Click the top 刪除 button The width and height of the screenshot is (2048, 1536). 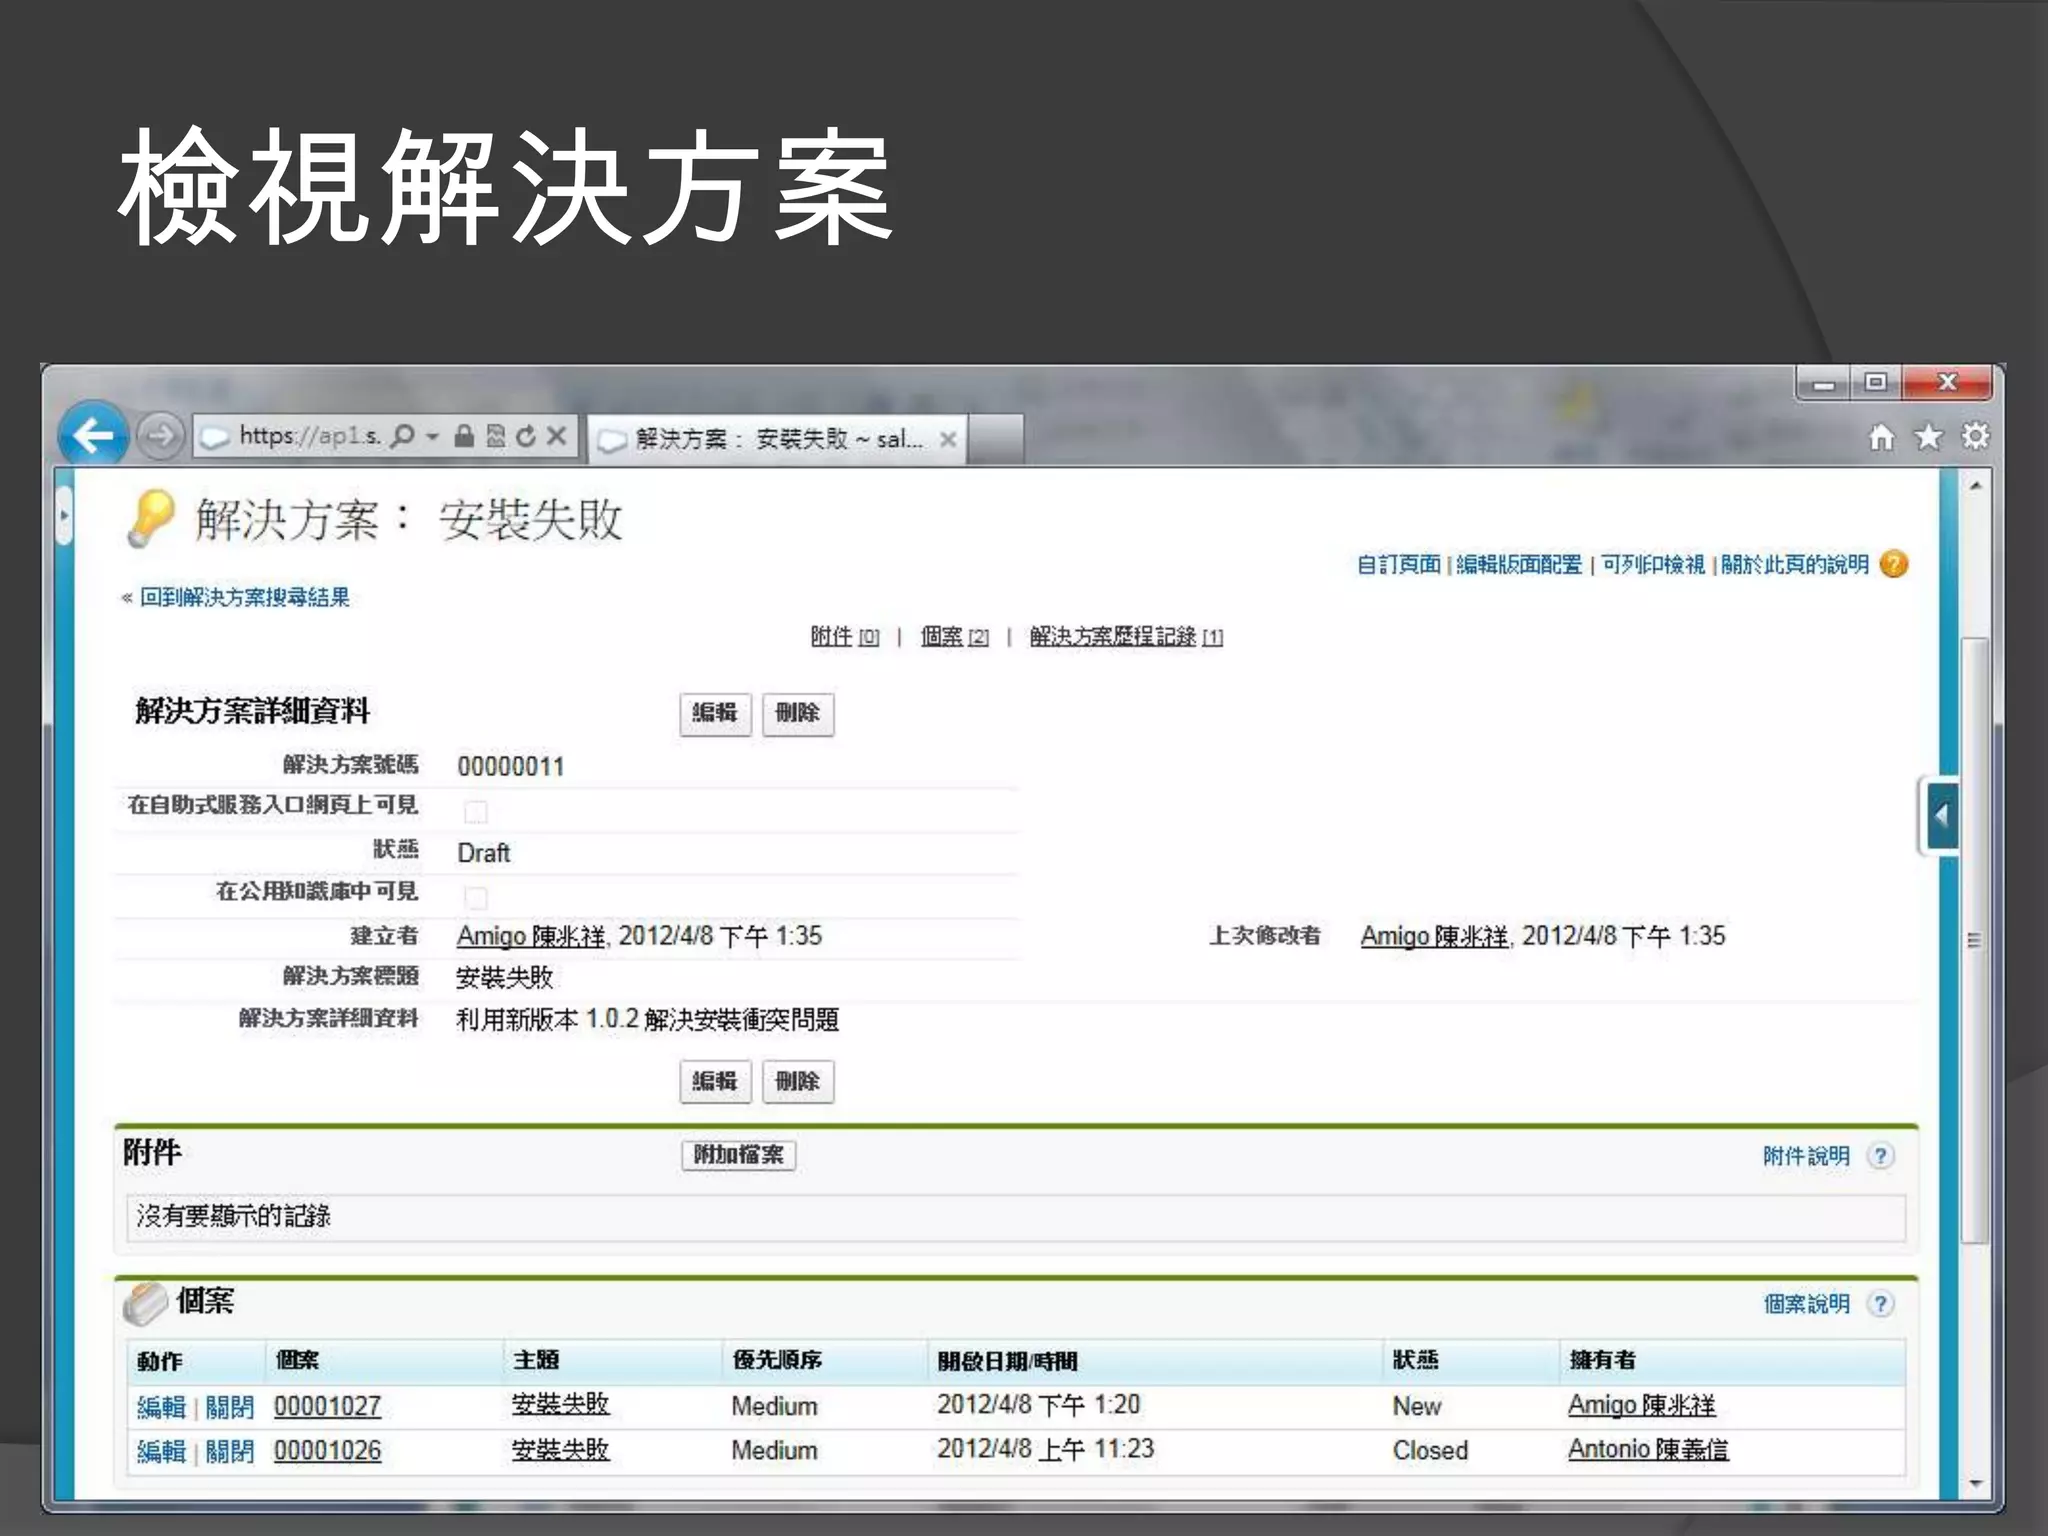pos(798,714)
